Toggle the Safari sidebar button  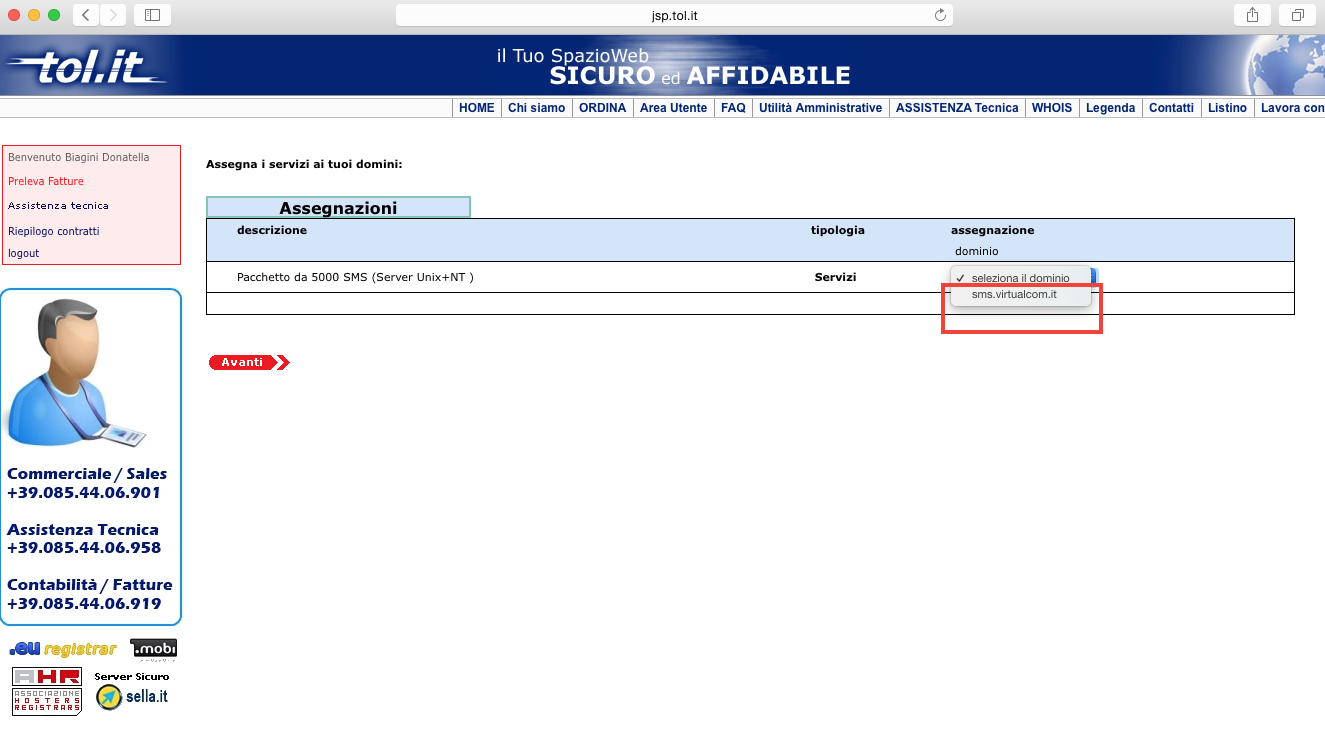pos(152,15)
